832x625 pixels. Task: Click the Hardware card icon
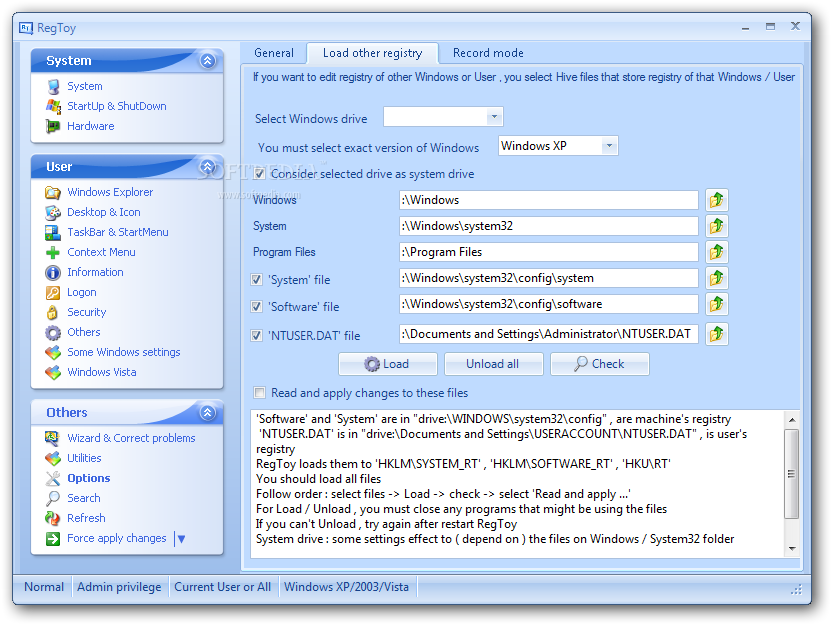[x=53, y=126]
